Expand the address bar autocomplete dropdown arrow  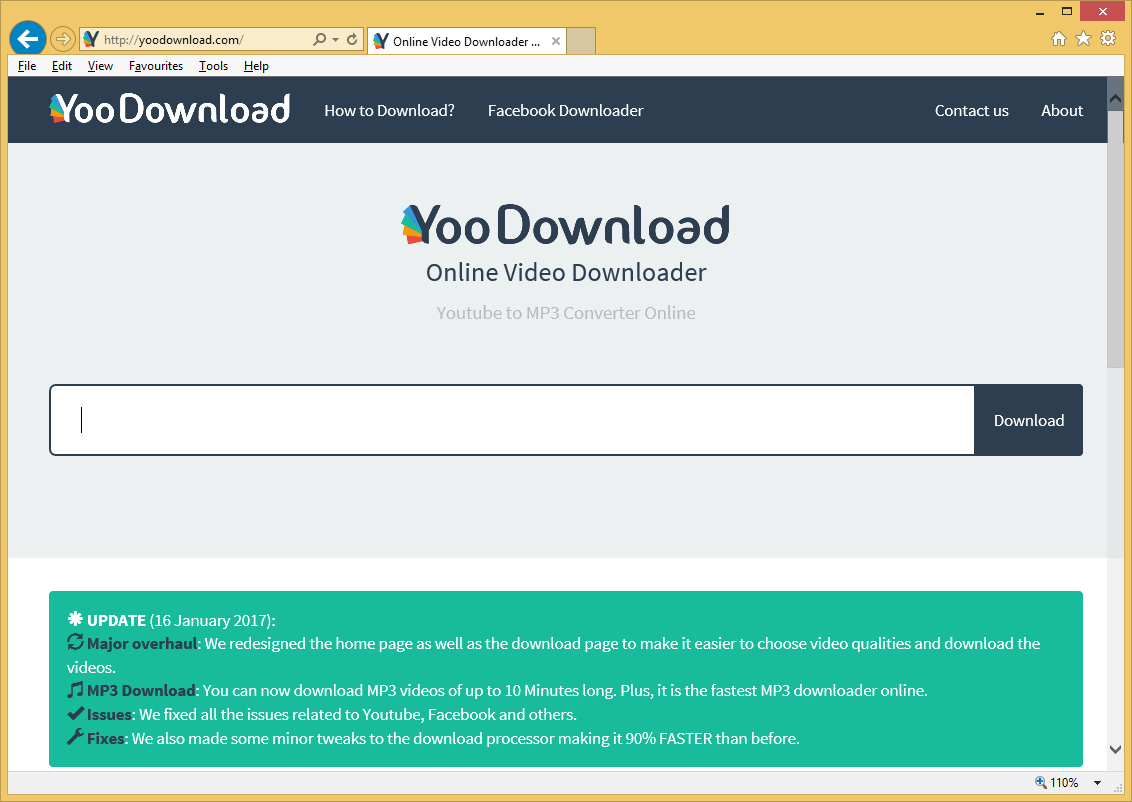335,40
